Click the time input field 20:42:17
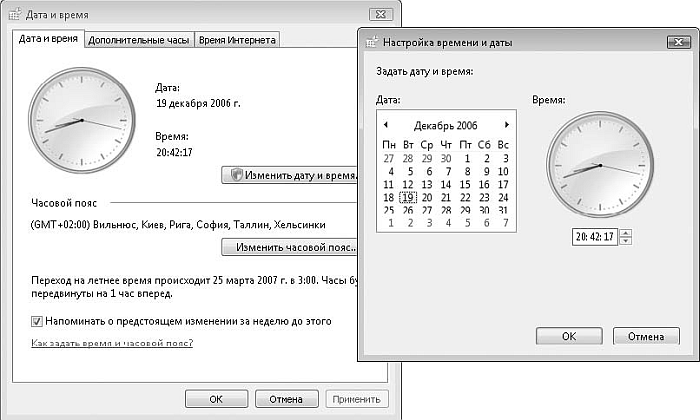This screenshot has width=700, height=420. point(594,237)
